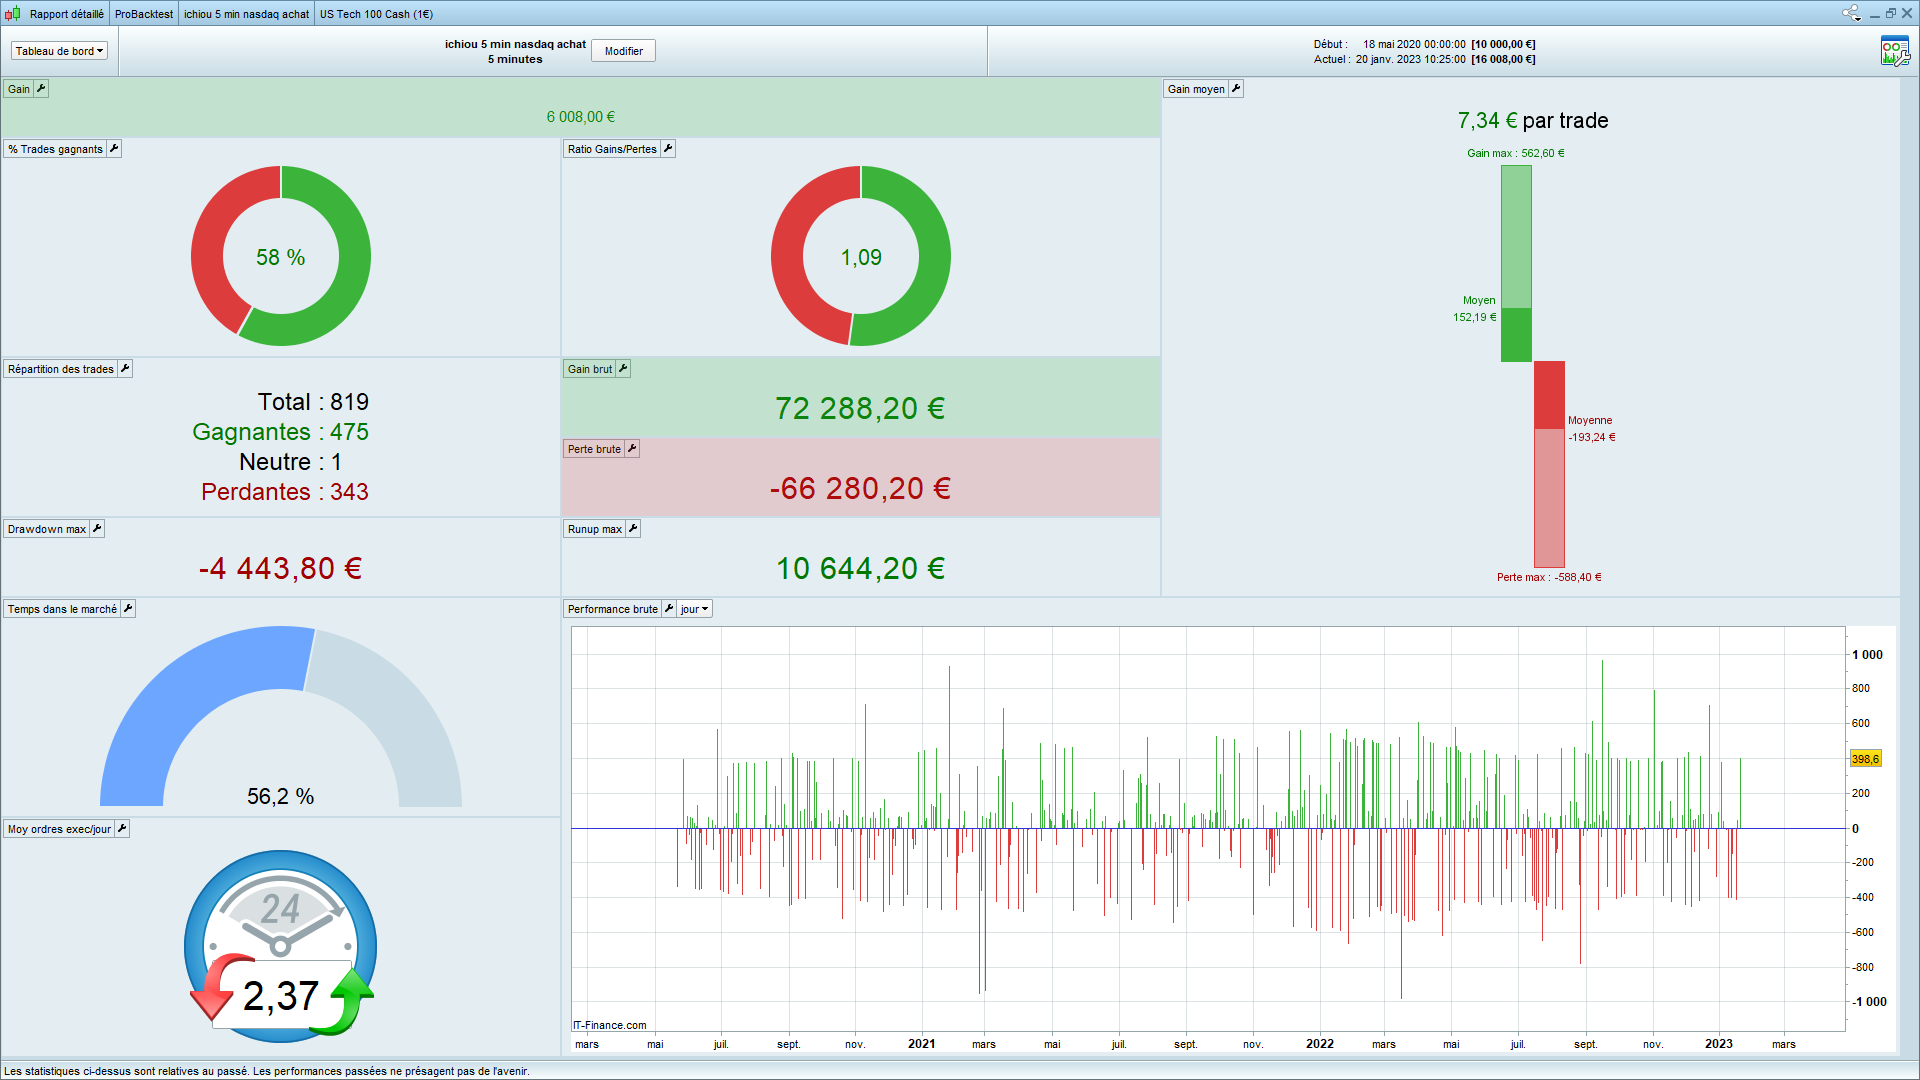Click the Modifier button
Screen dimensions: 1920x1080
623,51
